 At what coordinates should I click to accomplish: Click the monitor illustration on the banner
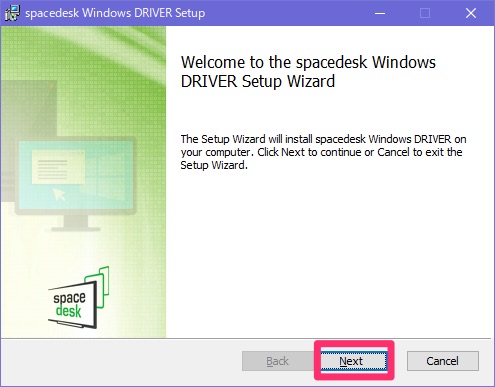coord(75,185)
